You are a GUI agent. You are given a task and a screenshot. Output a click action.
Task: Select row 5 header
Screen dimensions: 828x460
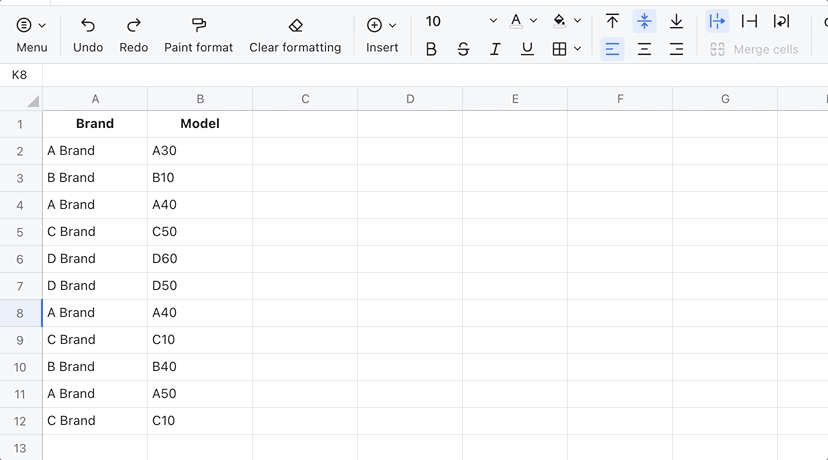click(20, 232)
